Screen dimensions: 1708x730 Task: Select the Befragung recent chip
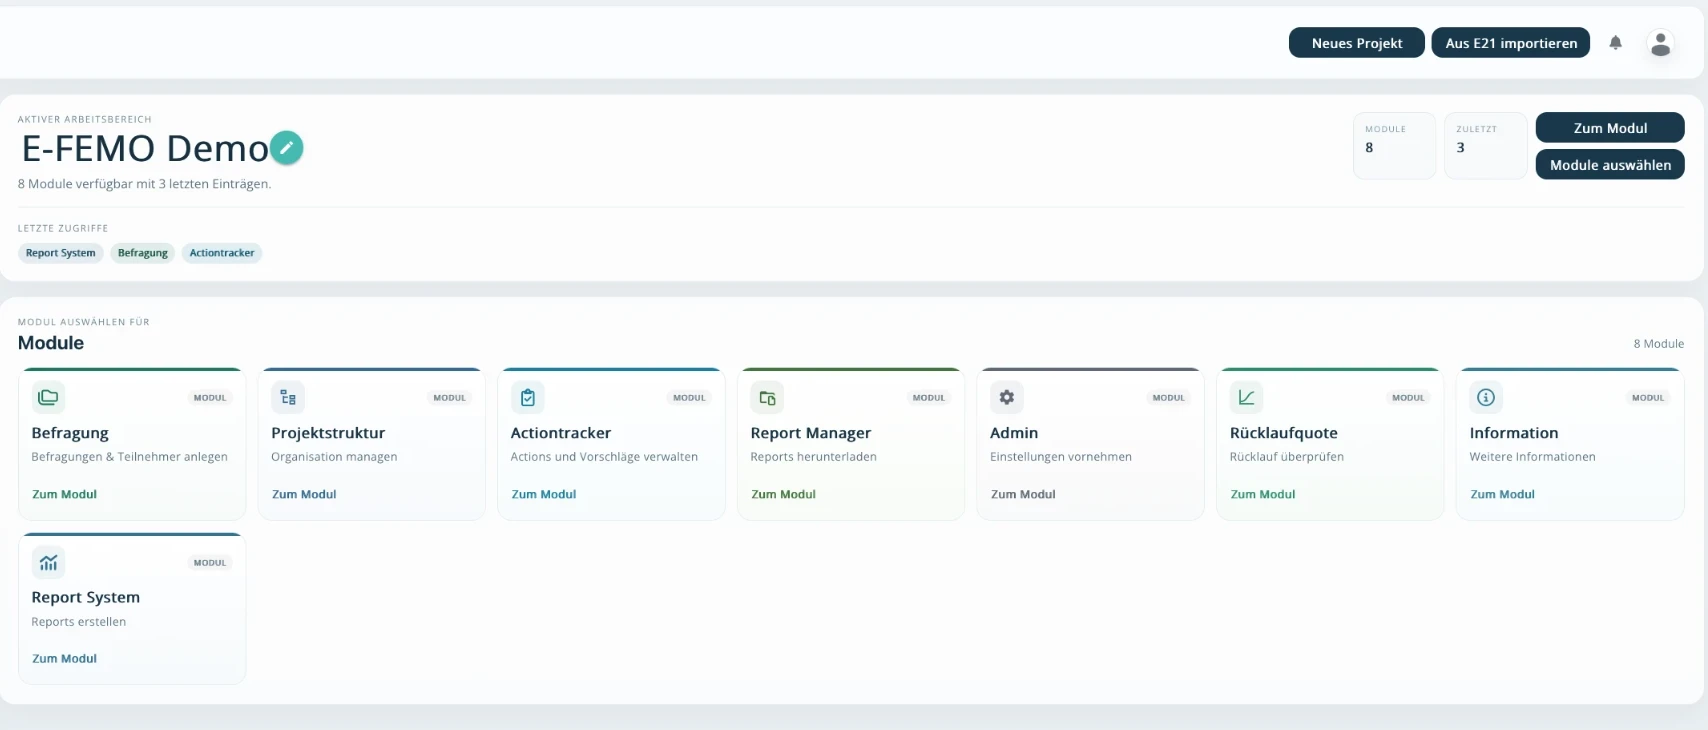tap(143, 253)
